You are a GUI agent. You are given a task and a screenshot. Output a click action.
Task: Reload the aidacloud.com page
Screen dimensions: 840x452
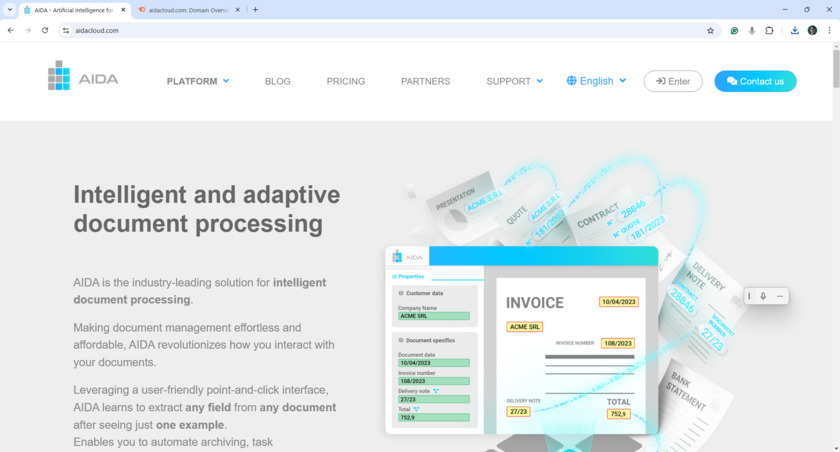click(45, 31)
